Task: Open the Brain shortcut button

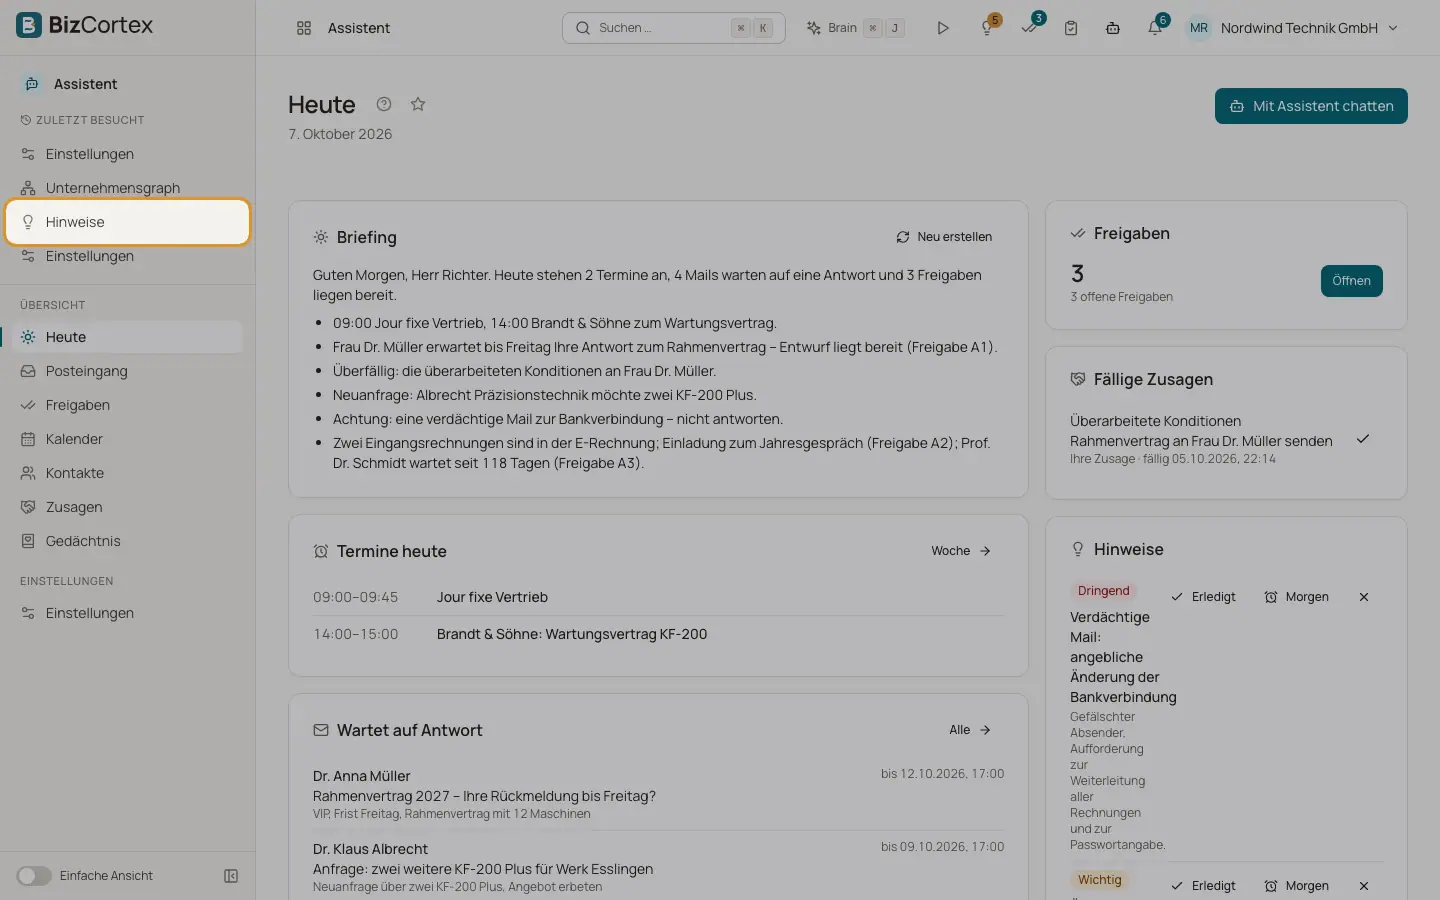Action: [856, 28]
